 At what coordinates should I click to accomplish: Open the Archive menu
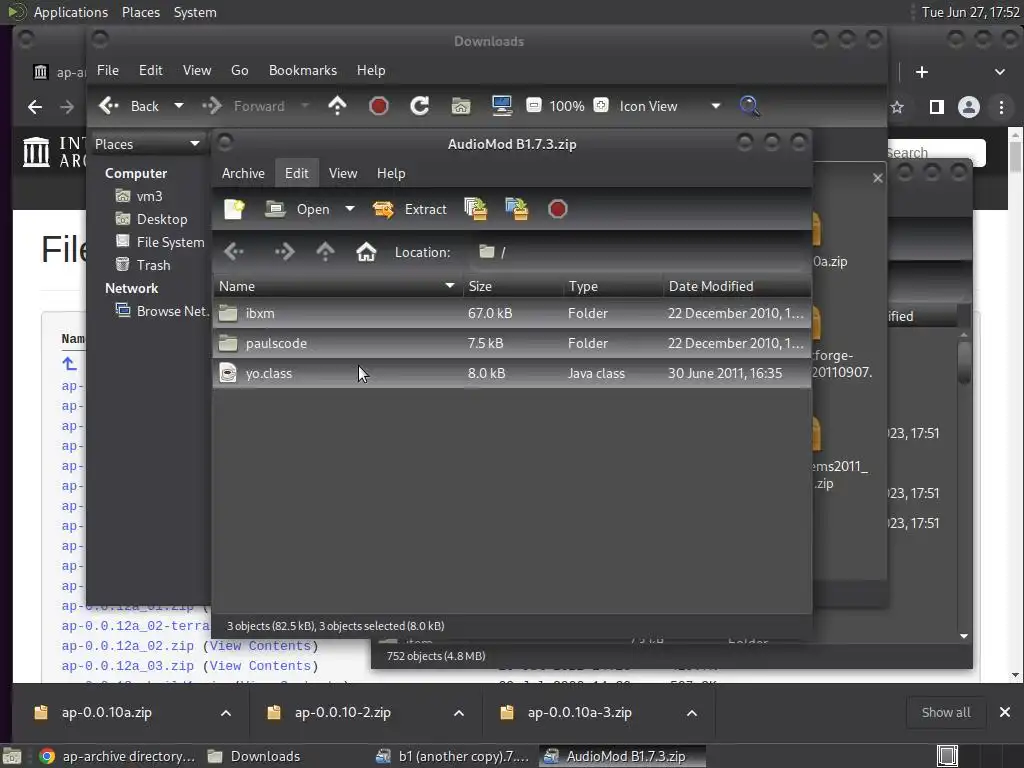click(x=243, y=173)
